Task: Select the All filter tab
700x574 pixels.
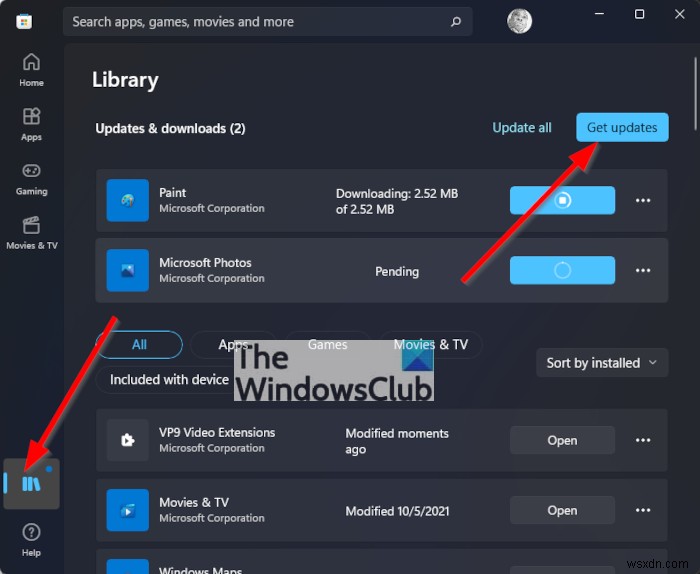Action: (139, 345)
